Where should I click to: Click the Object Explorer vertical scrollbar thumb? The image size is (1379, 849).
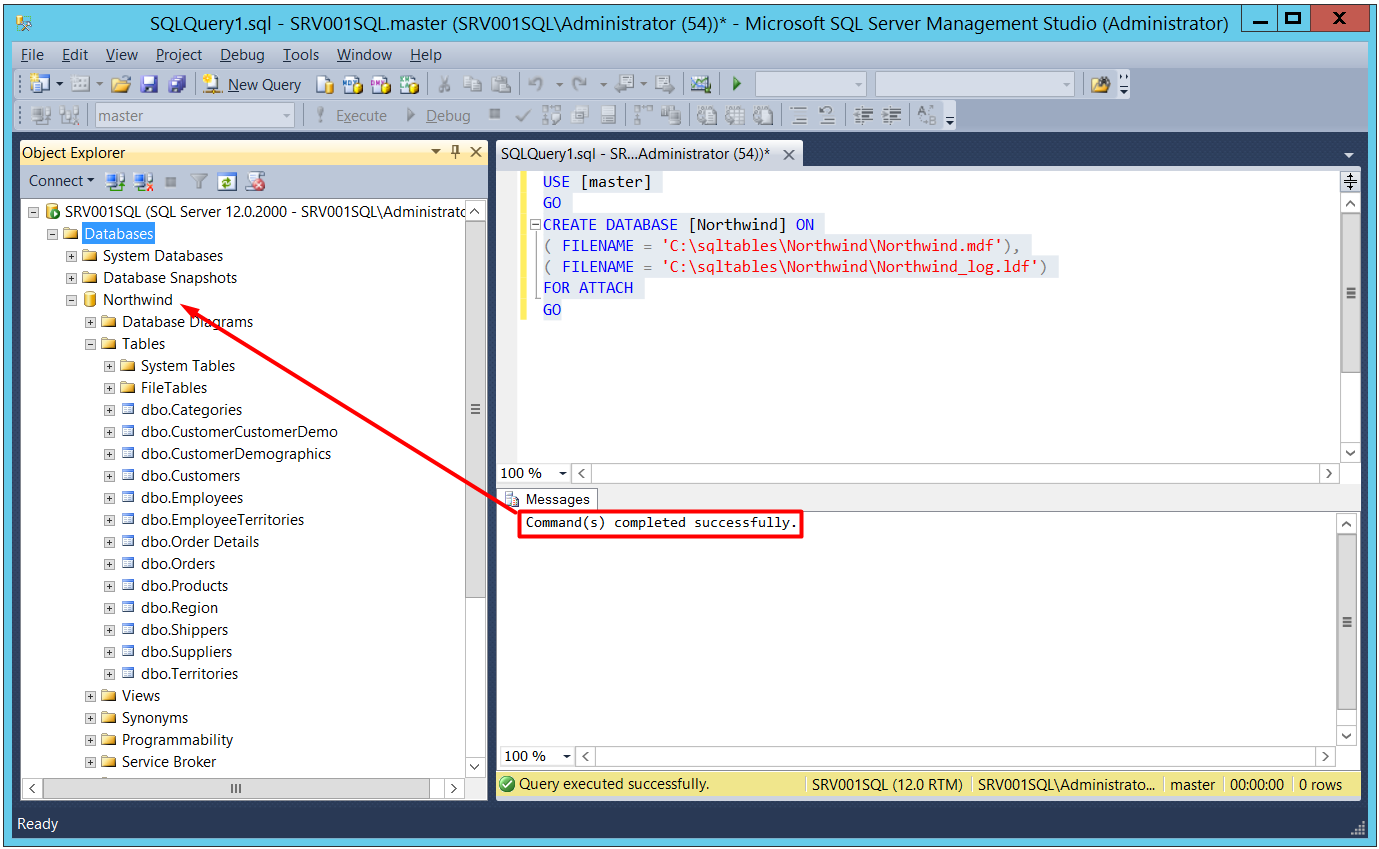pos(476,410)
